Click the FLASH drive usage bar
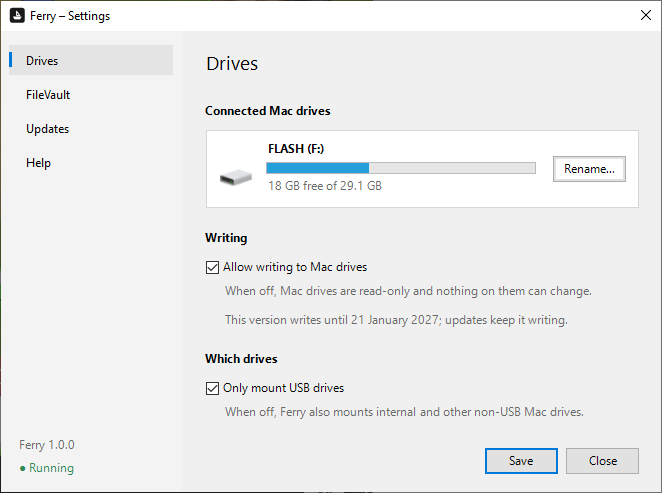Viewport: 662px width, 493px height. 401,168
